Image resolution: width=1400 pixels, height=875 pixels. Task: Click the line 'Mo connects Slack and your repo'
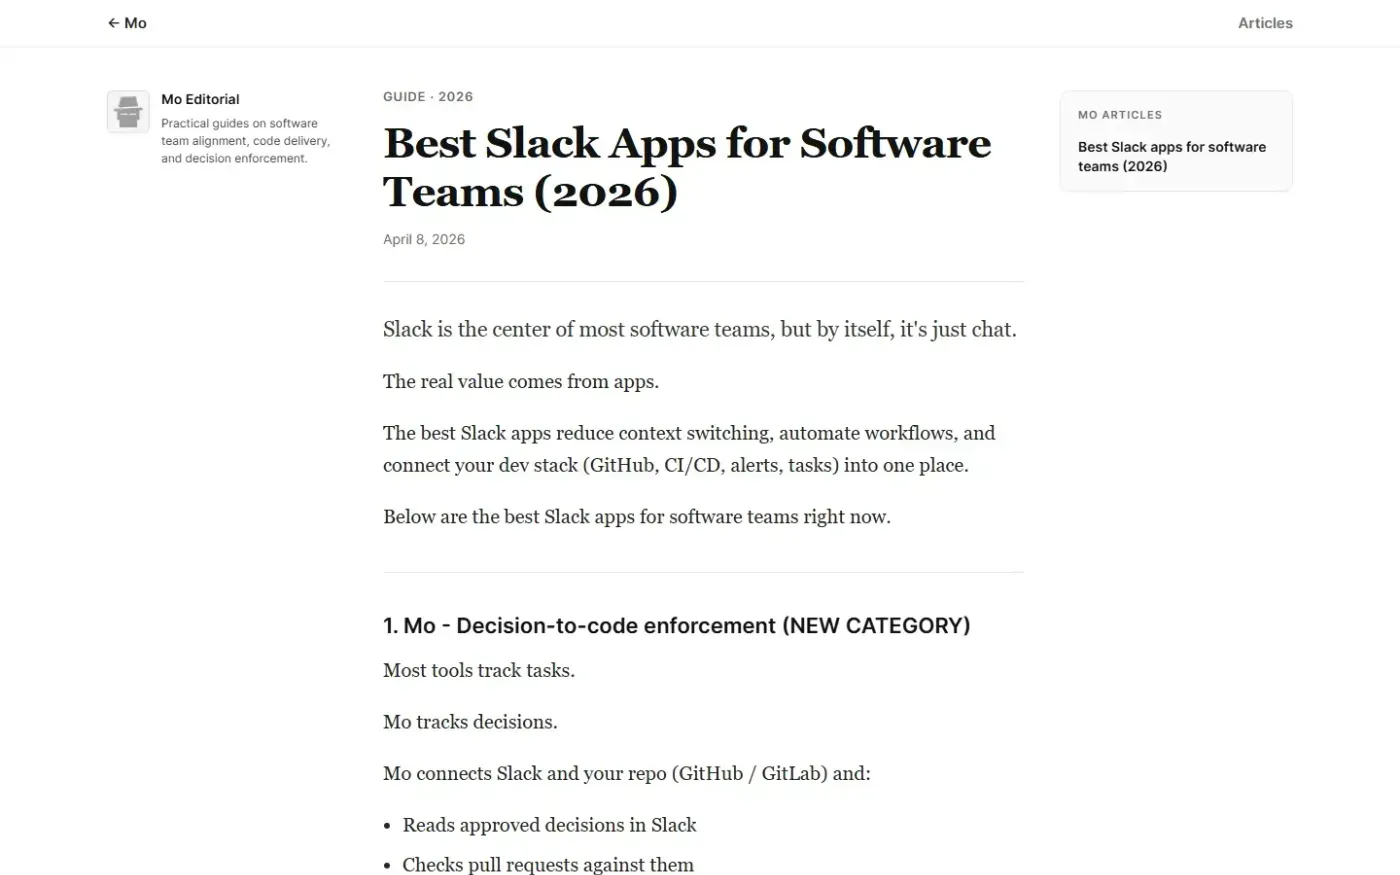click(627, 774)
